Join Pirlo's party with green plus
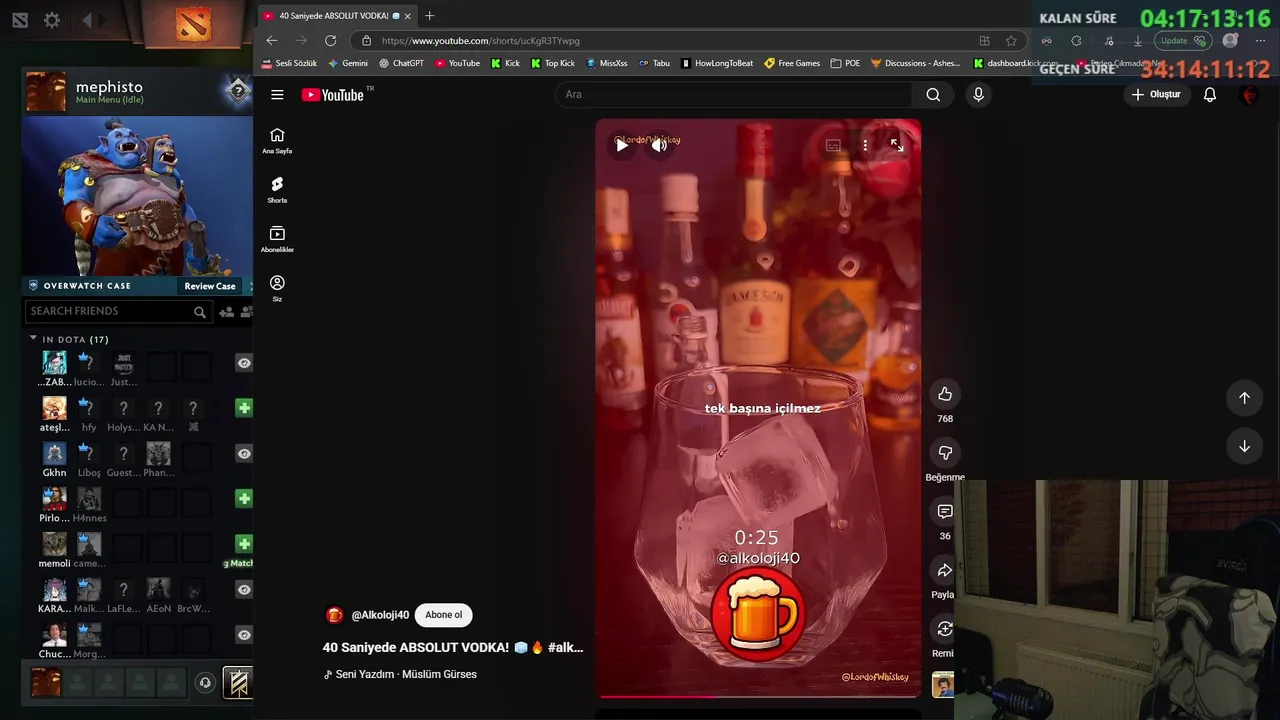The width and height of the screenshot is (1280, 720). click(x=244, y=498)
